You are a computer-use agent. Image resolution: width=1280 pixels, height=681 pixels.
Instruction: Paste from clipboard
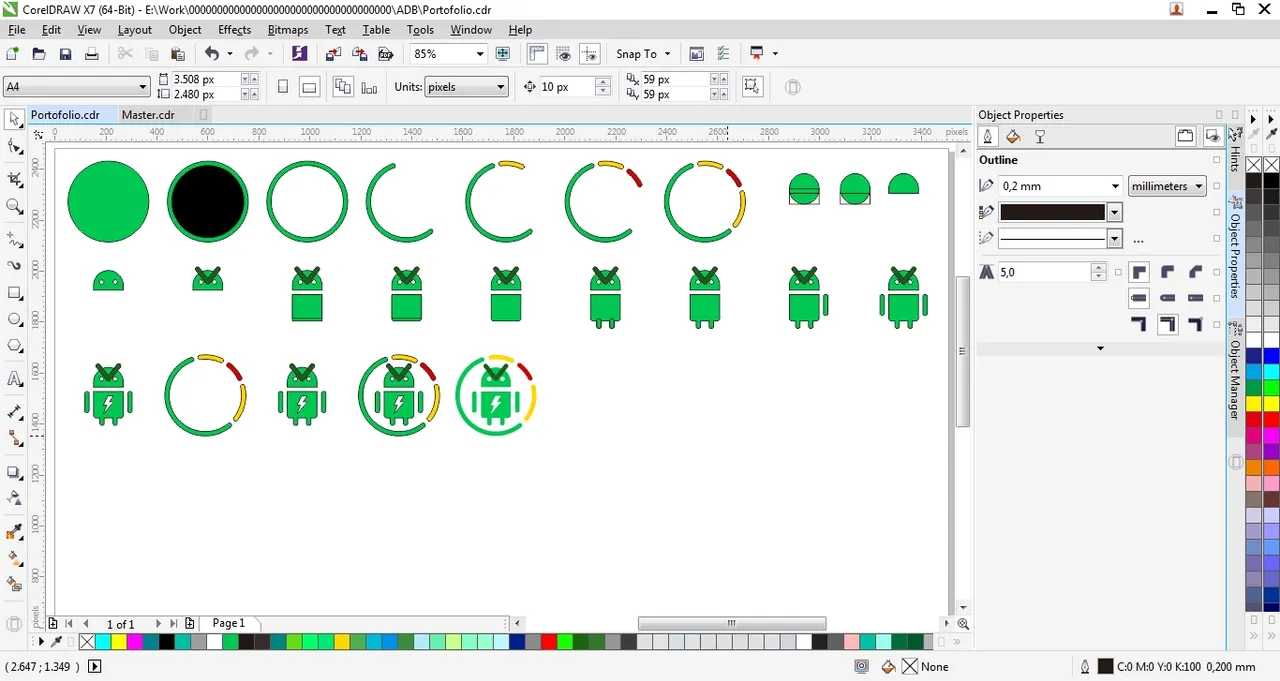coord(178,54)
